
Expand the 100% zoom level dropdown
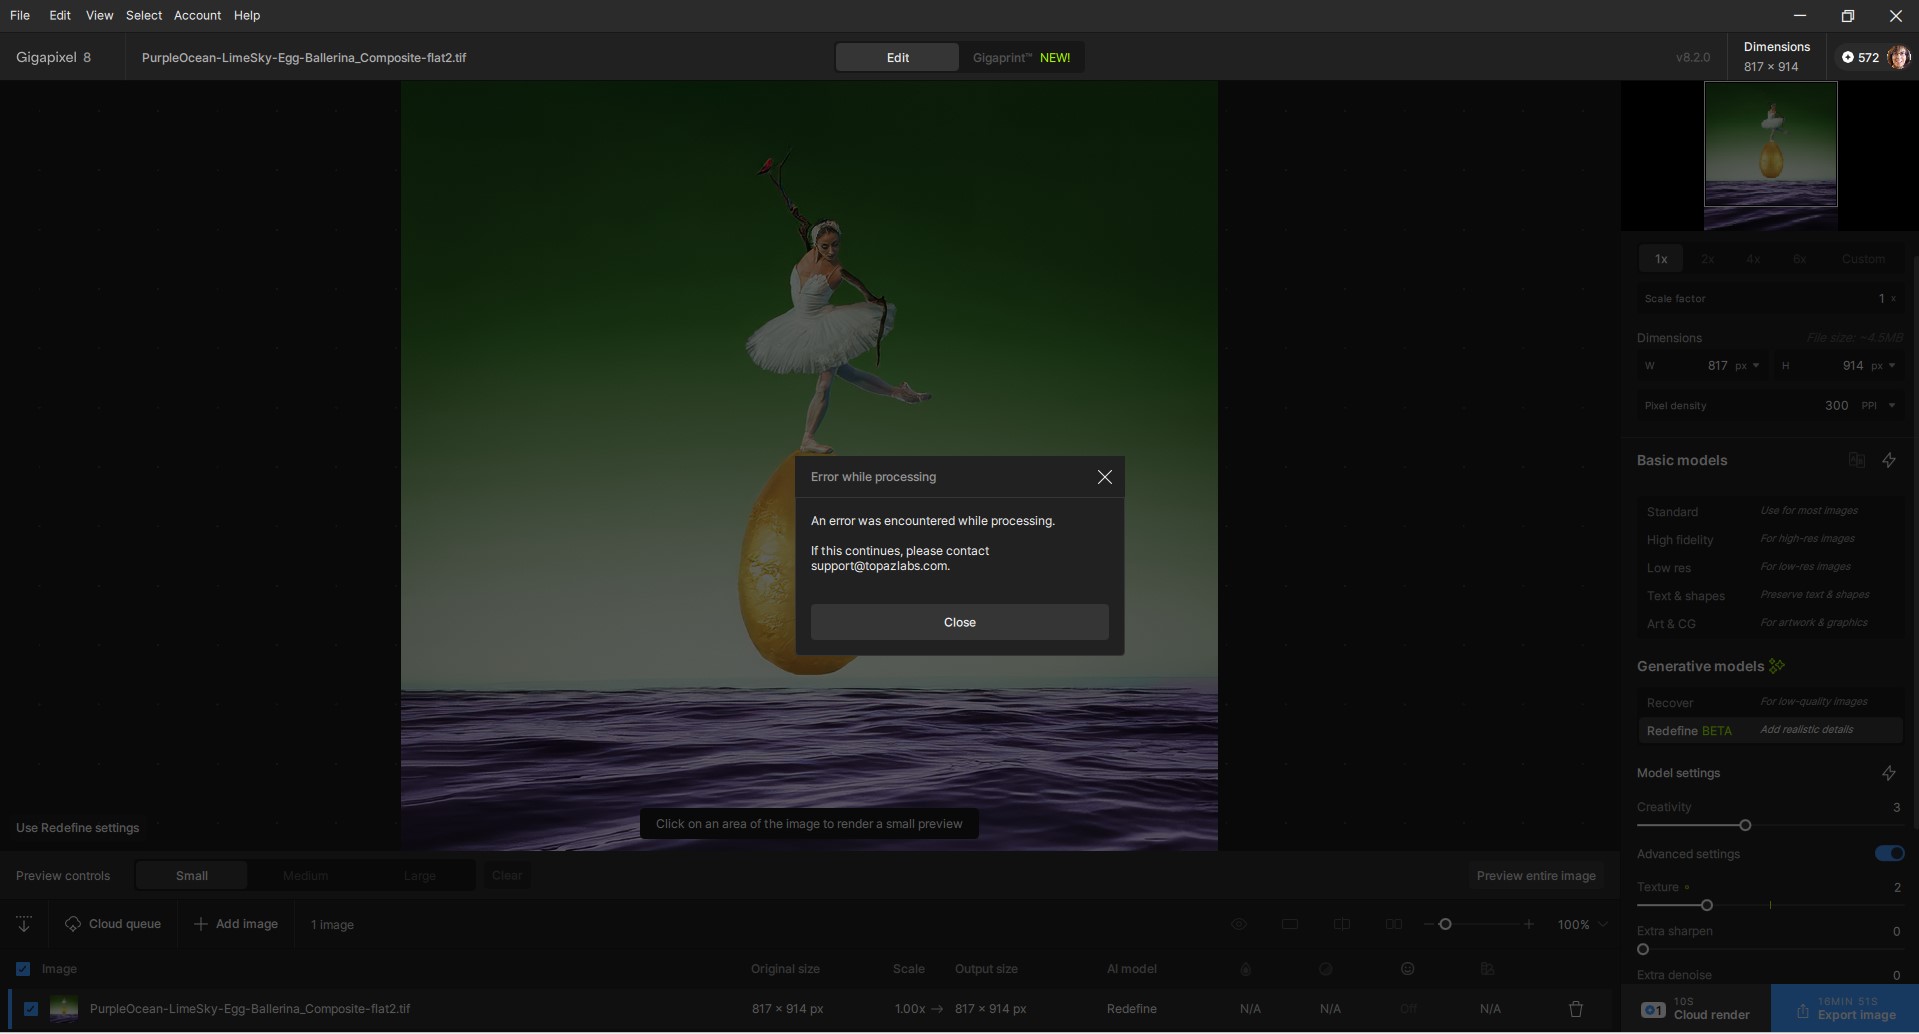[x=1603, y=924]
